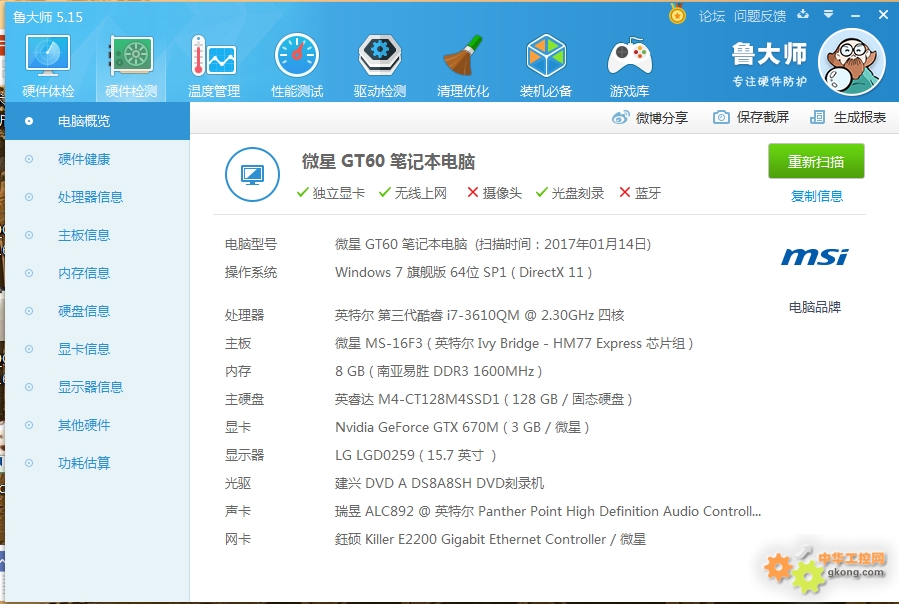Open the 硬件体检 hardware checkup icon
The width and height of the screenshot is (899, 604).
[x=48, y=65]
